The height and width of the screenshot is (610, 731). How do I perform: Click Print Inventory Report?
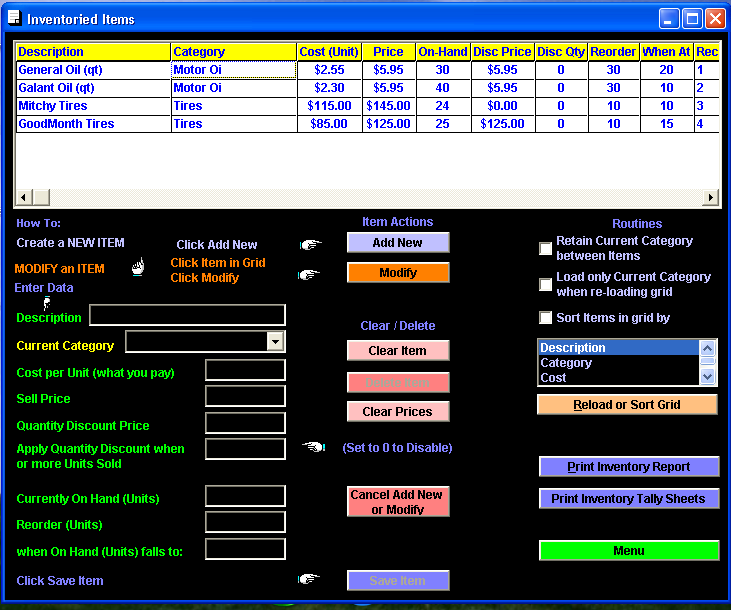[x=629, y=466]
